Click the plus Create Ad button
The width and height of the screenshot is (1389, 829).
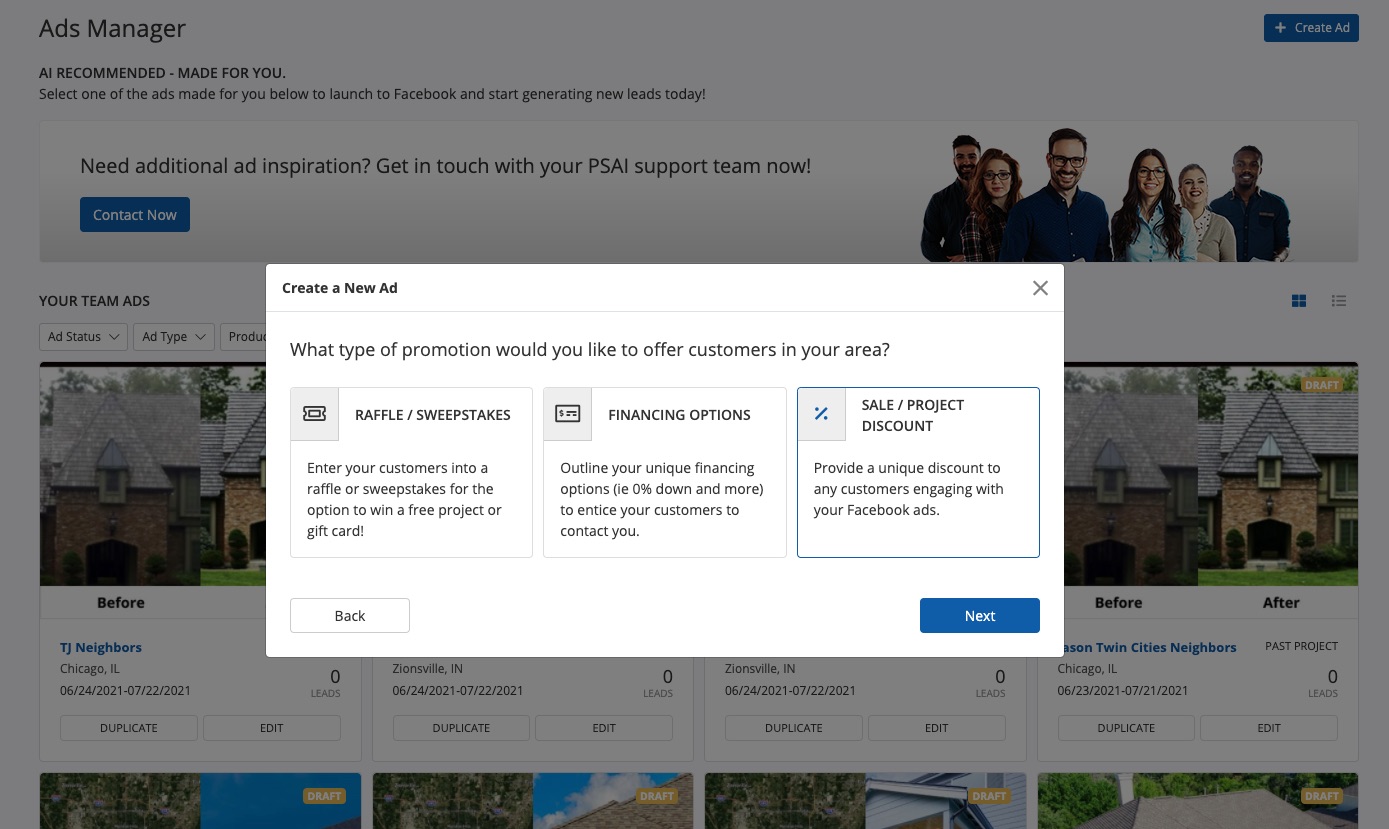tap(1310, 28)
